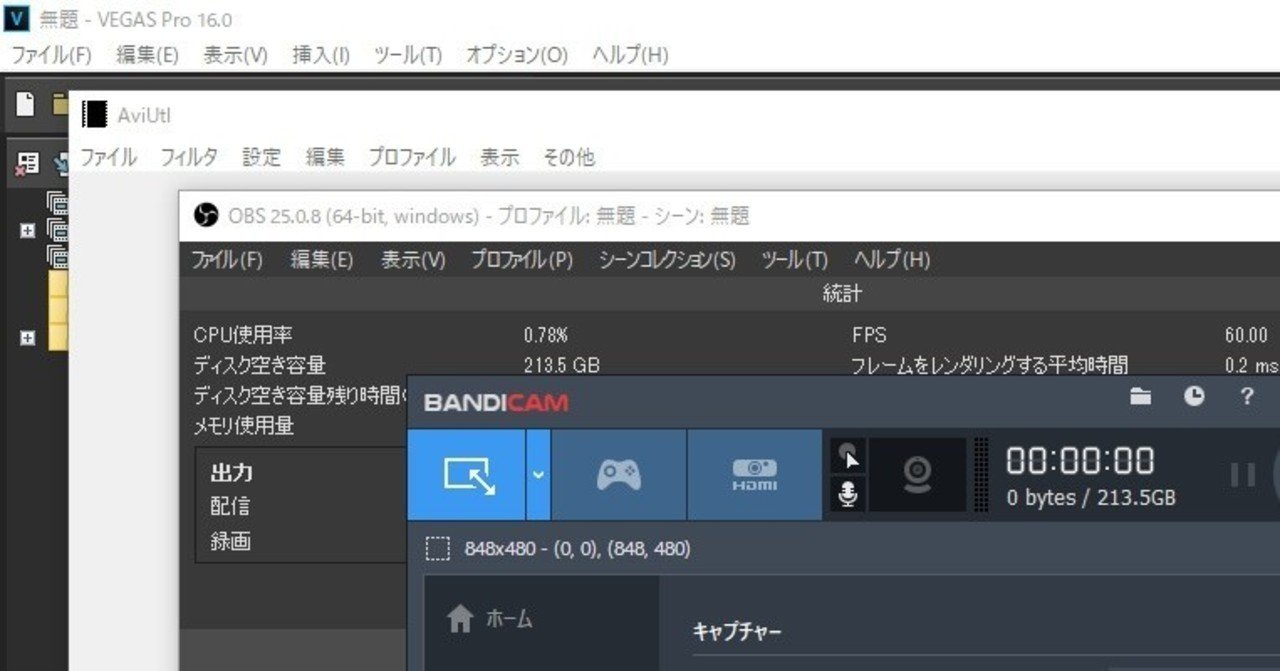
Task: Open Bandicam help with question mark icon
Action: click(1246, 397)
